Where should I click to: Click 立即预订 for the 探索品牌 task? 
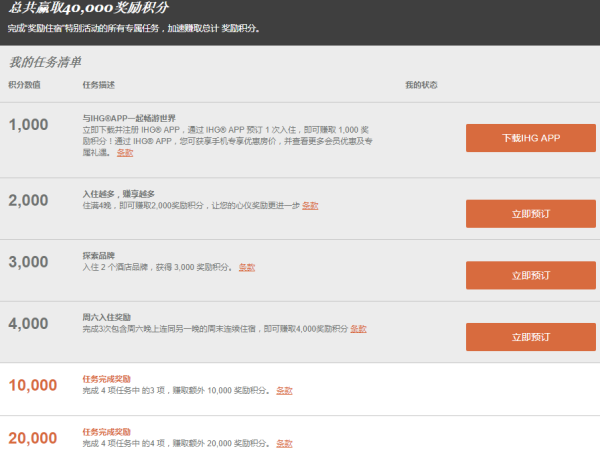pyautogui.click(x=531, y=275)
